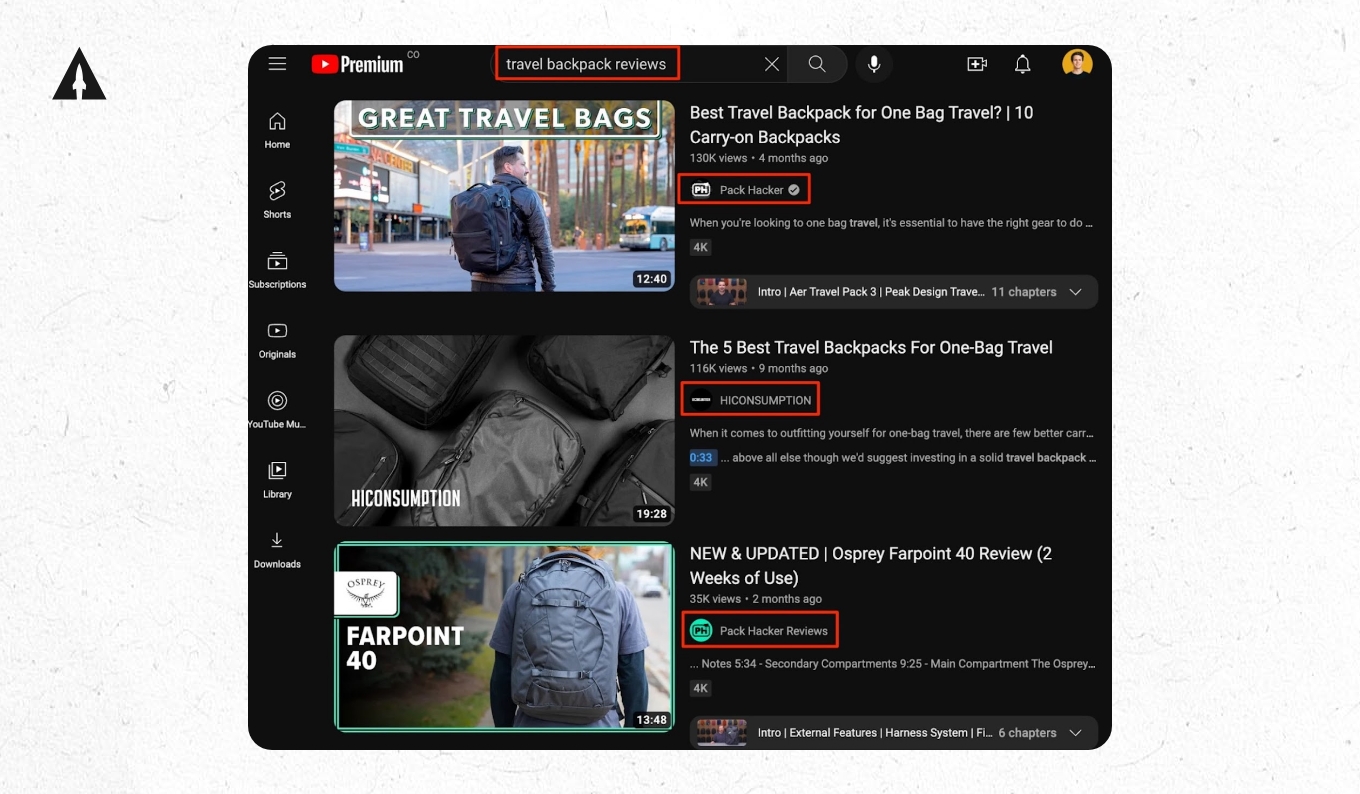This screenshot has height=794, width=1360.
Task: Click the HICONSUMPTION channel avatar
Action: (701, 400)
